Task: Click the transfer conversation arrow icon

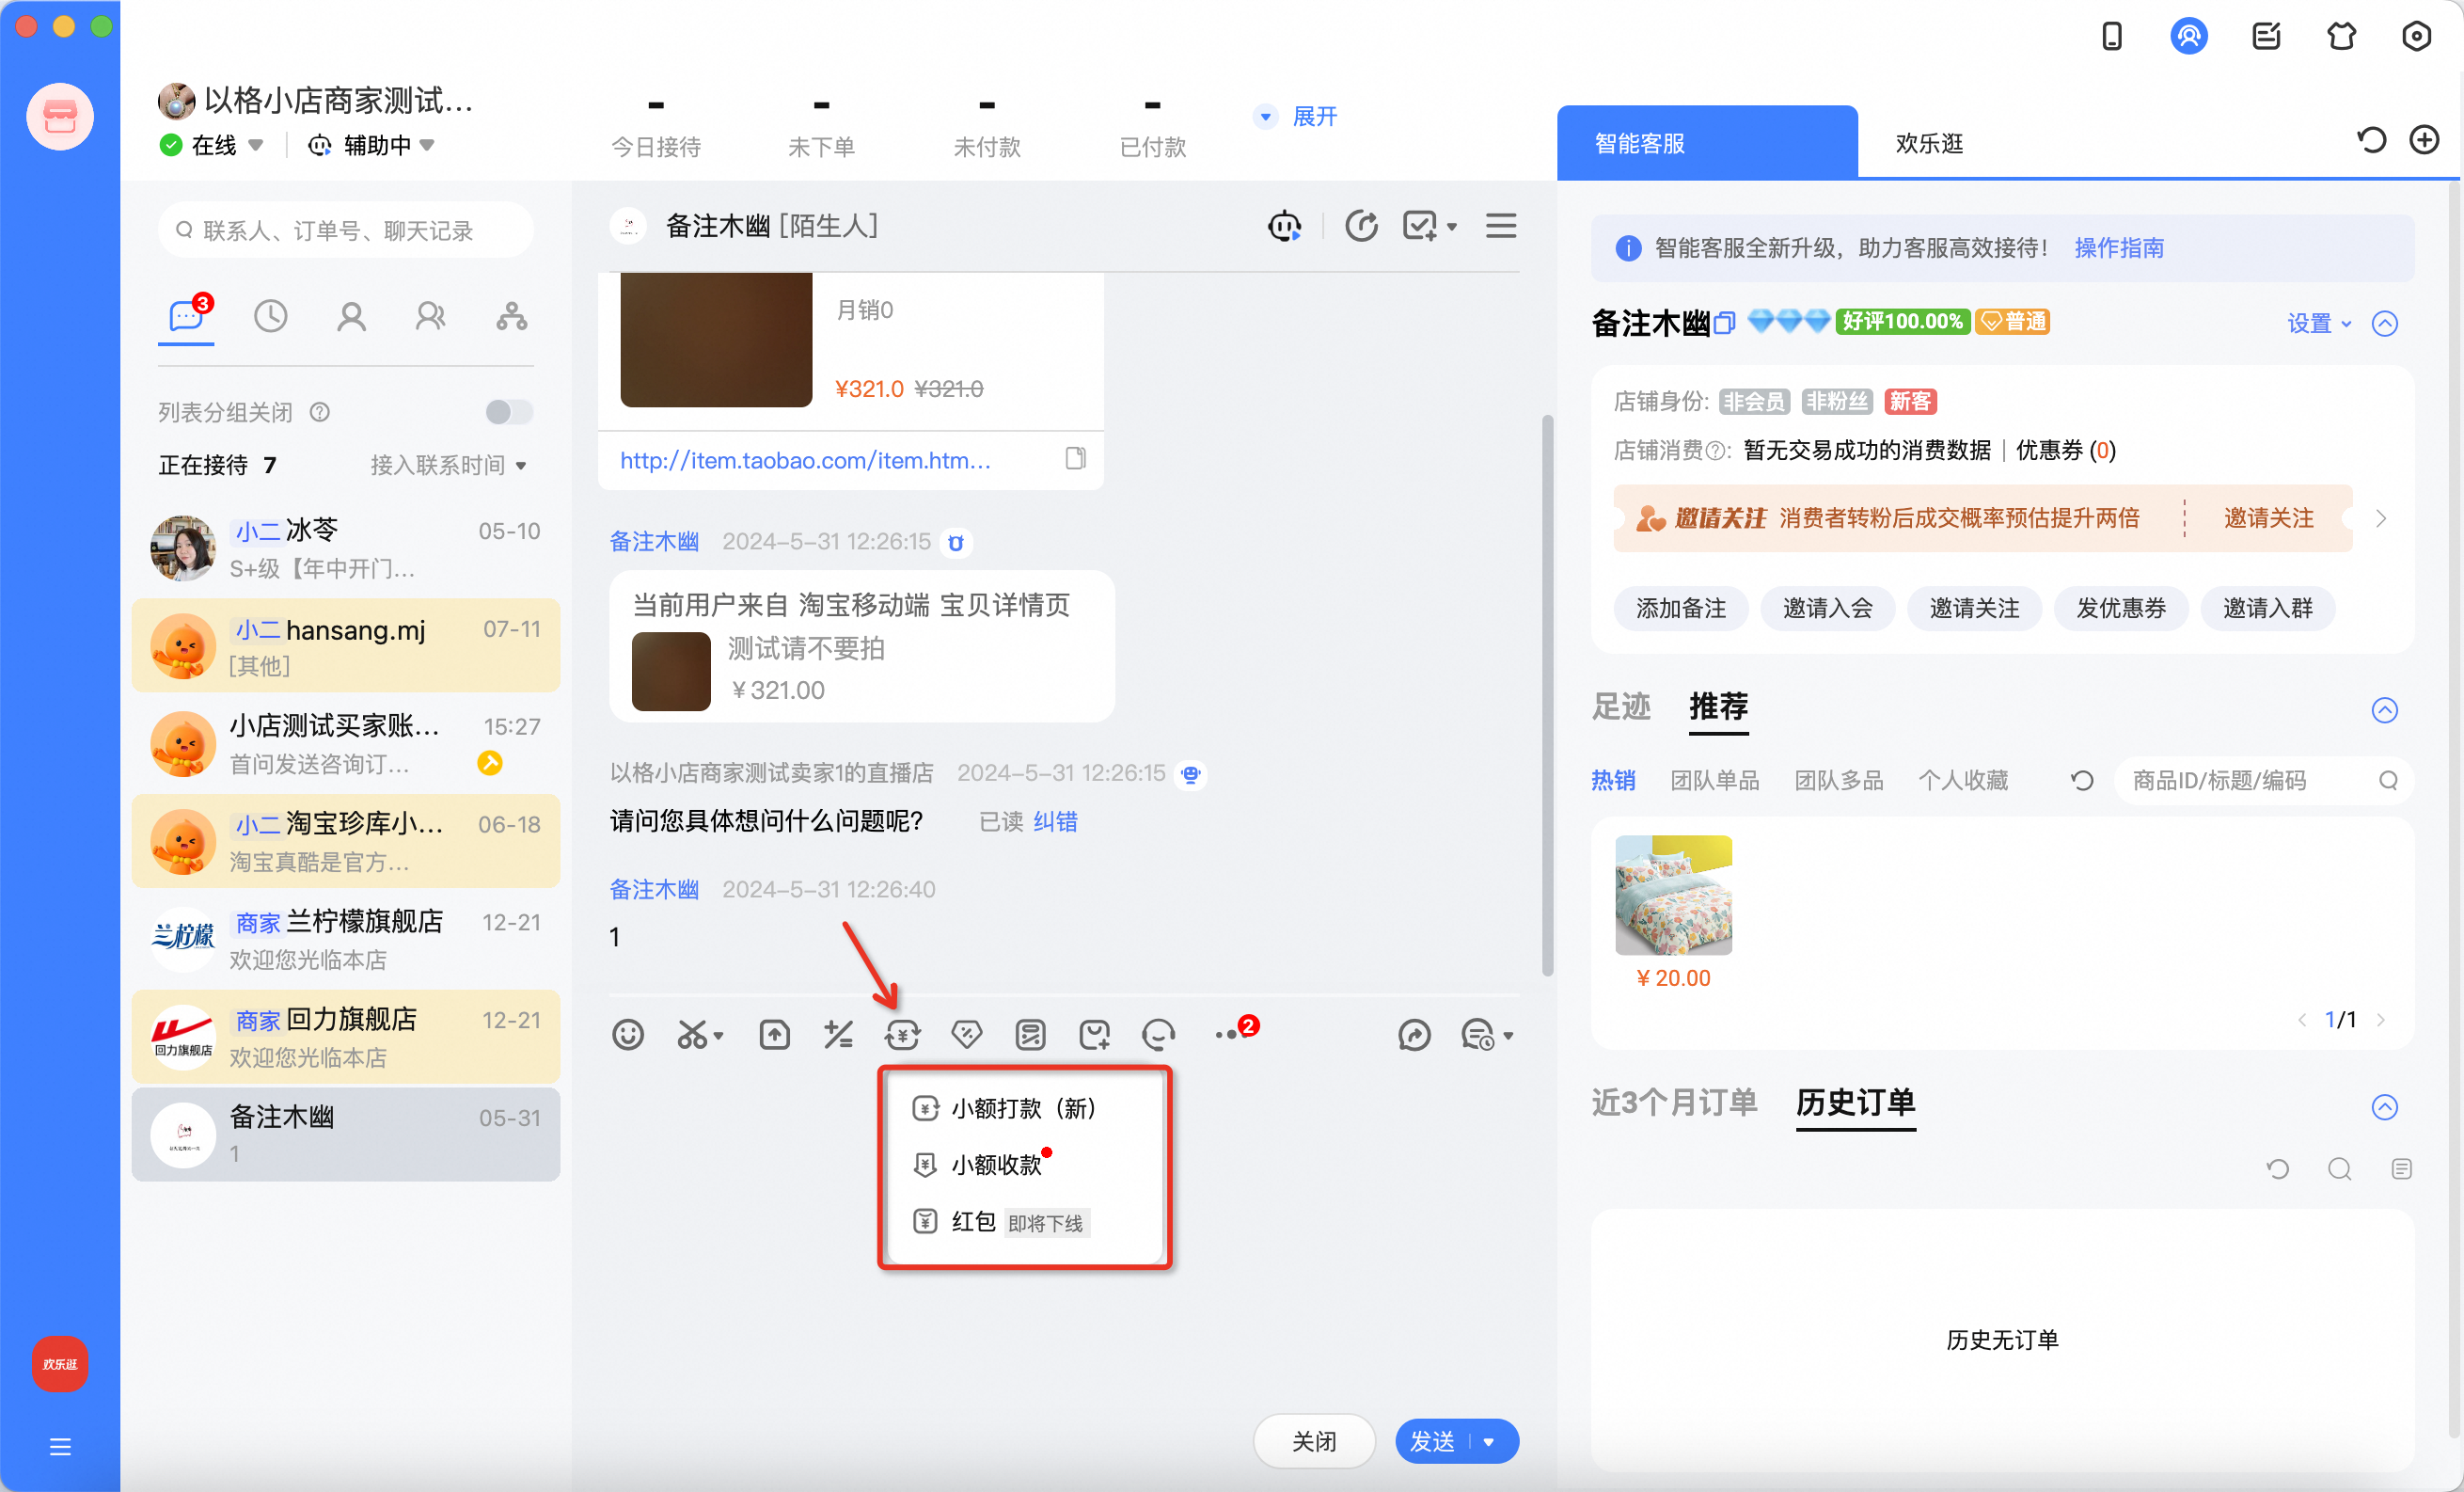Action: click(x=1361, y=226)
